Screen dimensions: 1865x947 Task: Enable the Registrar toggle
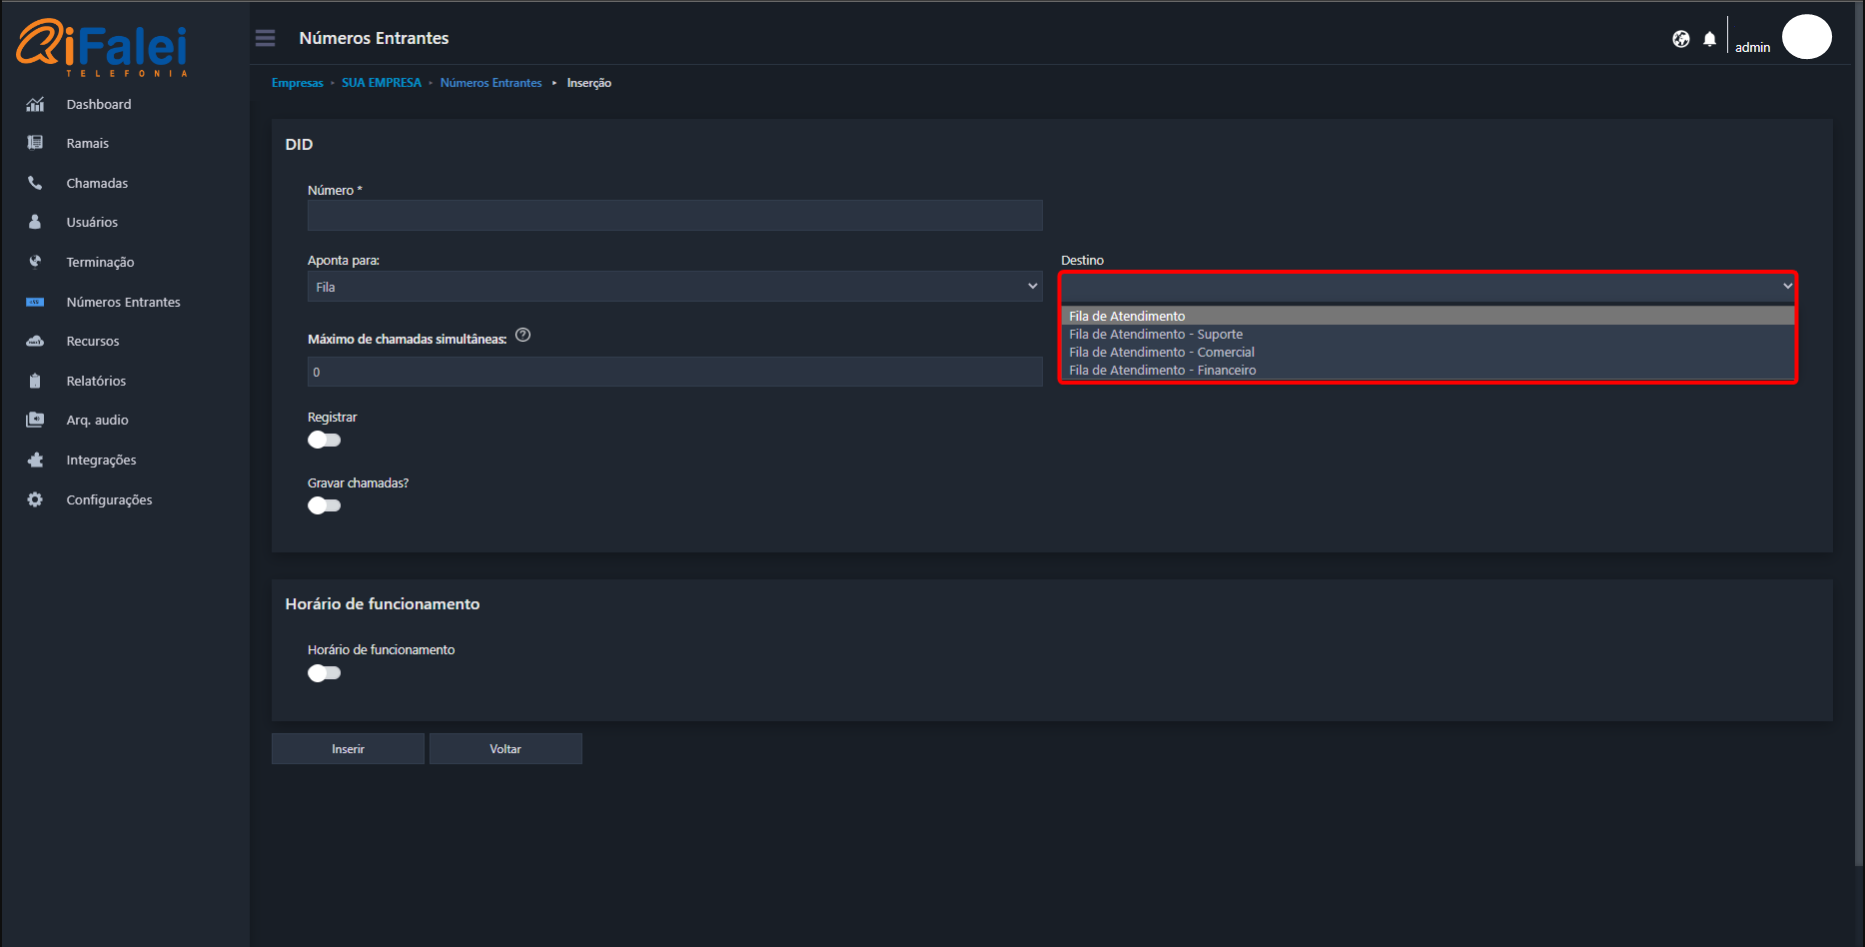[x=324, y=440]
